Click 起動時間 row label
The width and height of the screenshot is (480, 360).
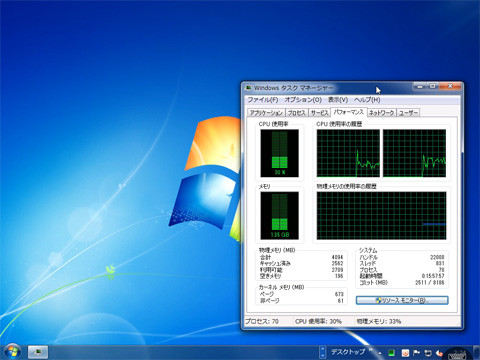click(x=371, y=276)
